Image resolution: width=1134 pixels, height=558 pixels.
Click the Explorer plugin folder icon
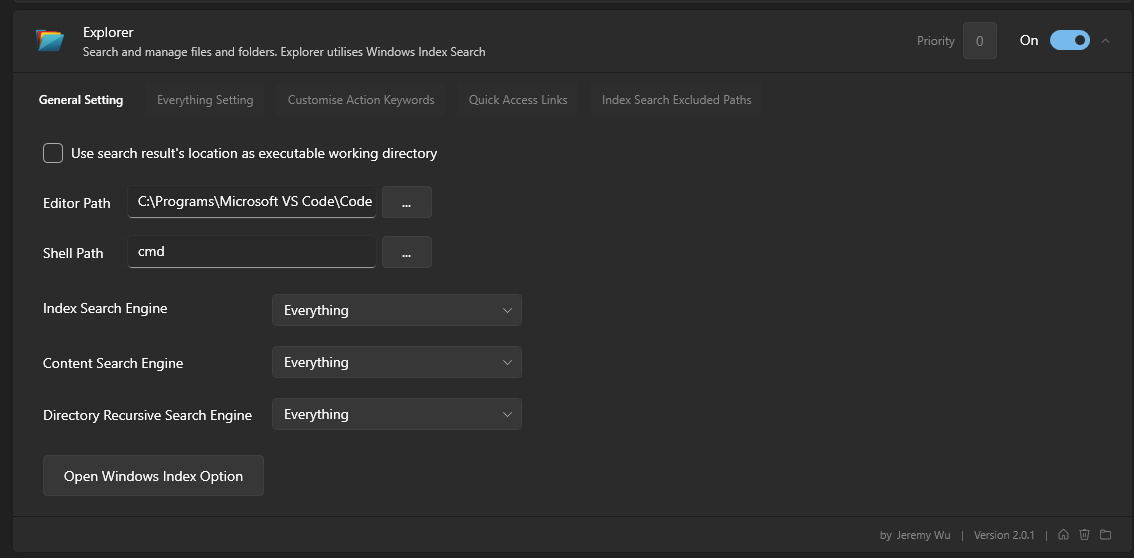point(50,40)
